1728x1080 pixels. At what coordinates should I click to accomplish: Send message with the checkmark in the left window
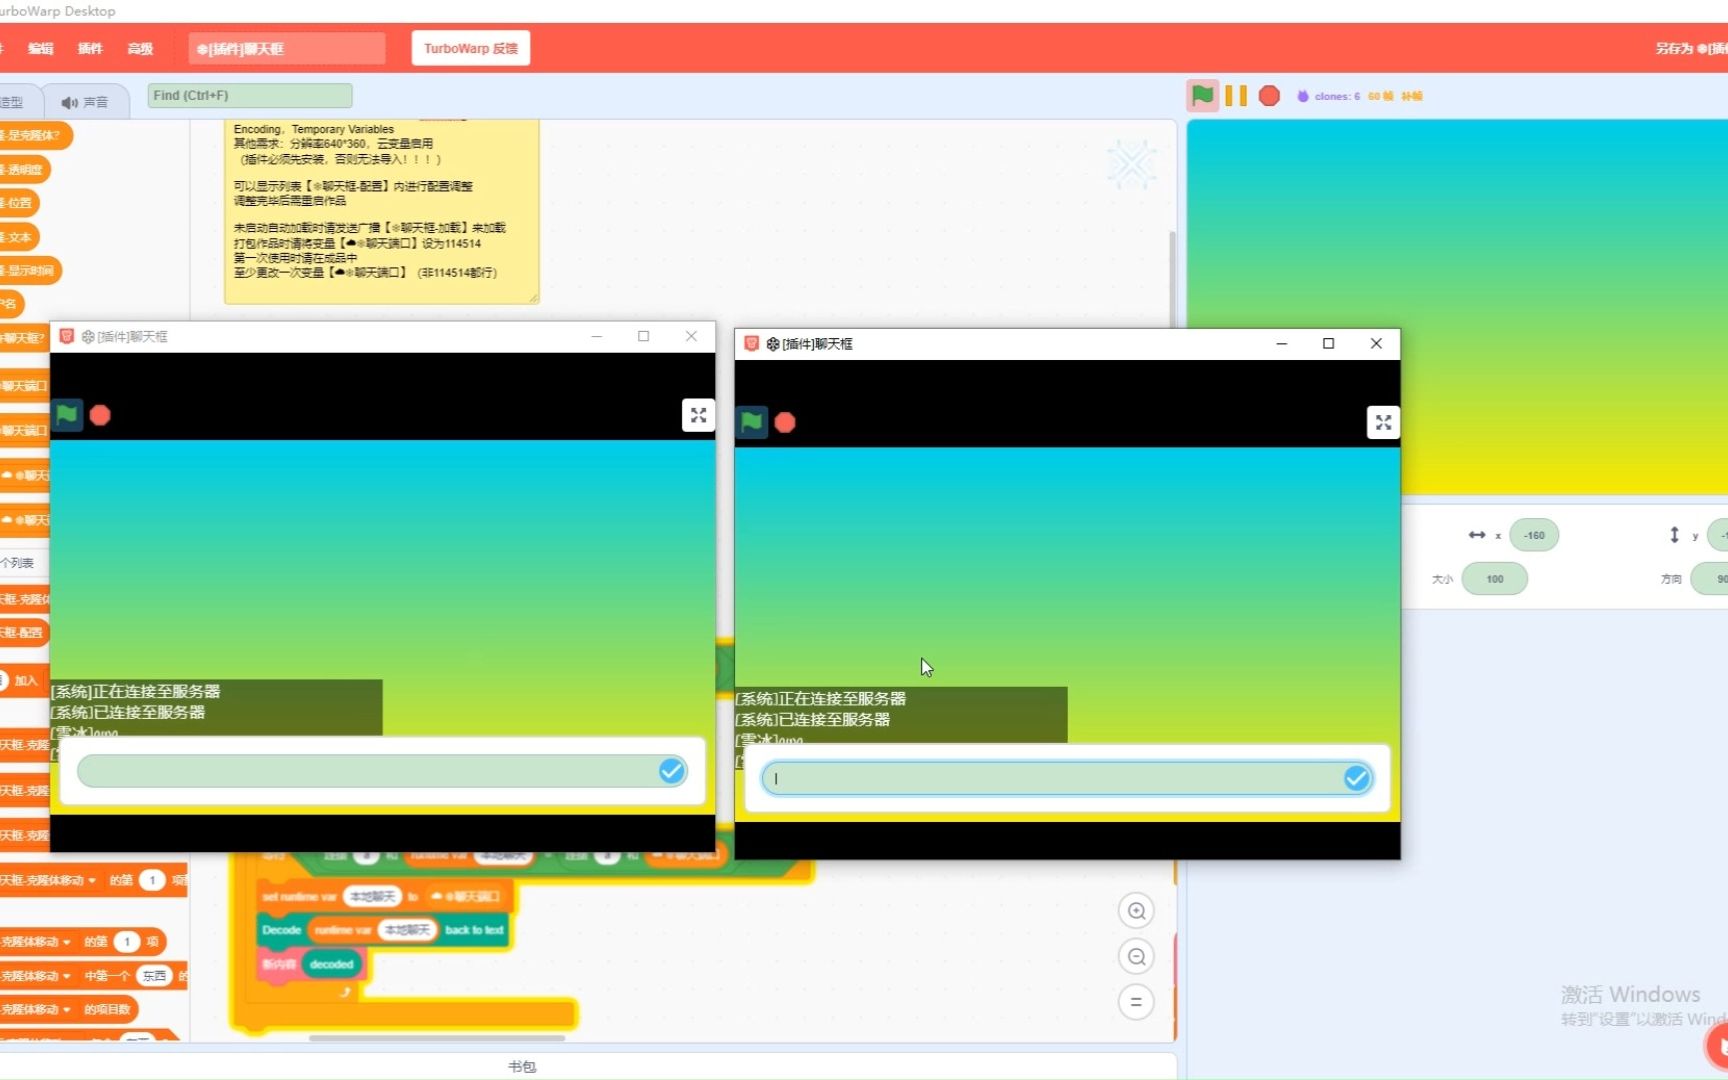672,771
